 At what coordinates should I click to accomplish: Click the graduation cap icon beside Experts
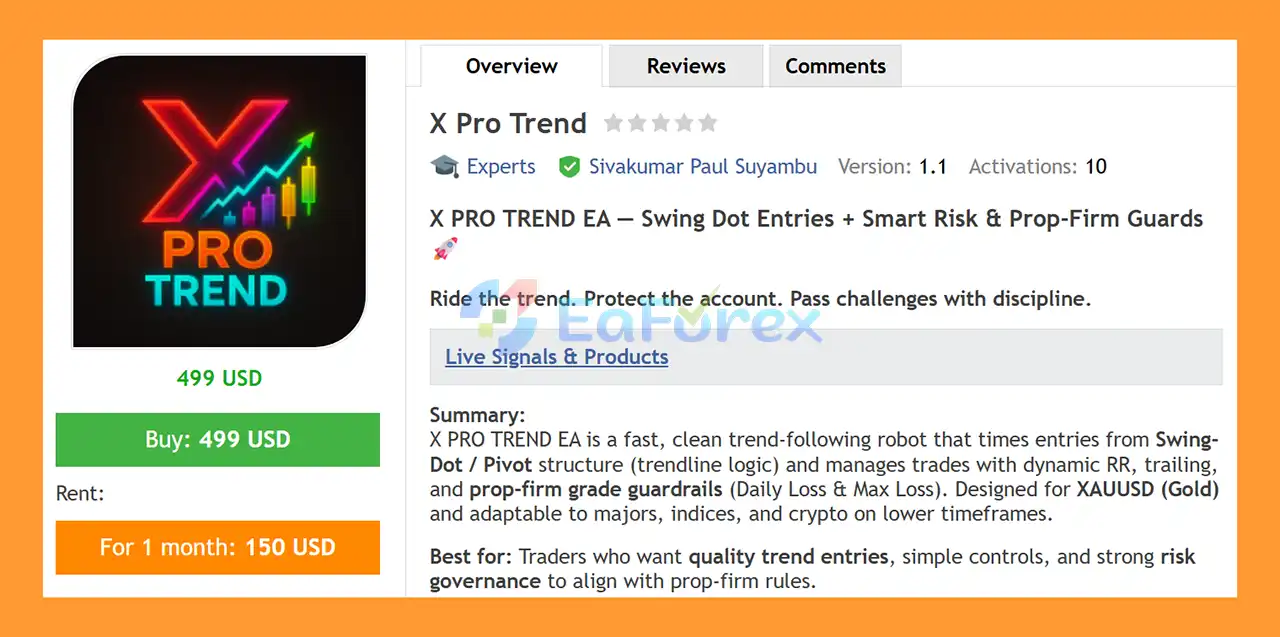pos(444,166)
